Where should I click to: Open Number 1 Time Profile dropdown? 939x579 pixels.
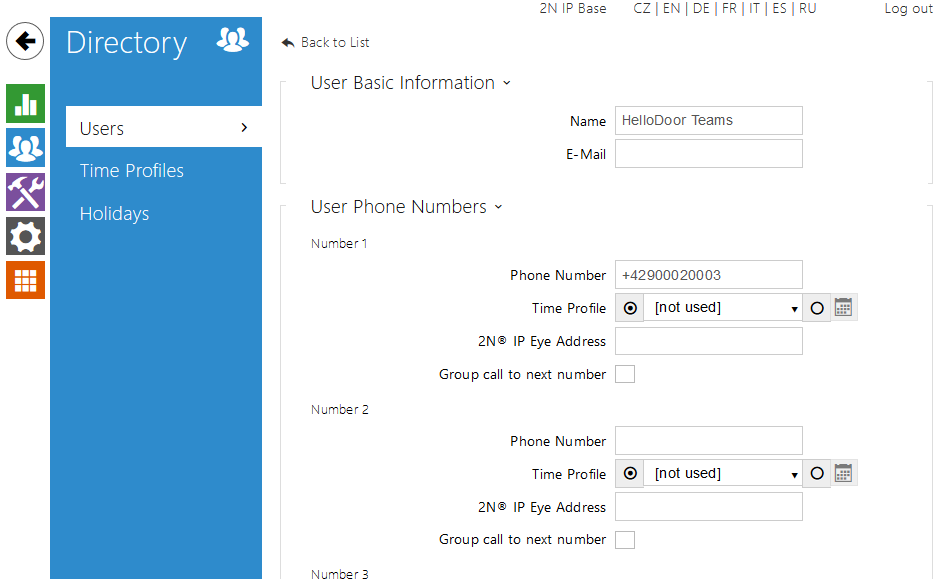click(x=724, y=308)
